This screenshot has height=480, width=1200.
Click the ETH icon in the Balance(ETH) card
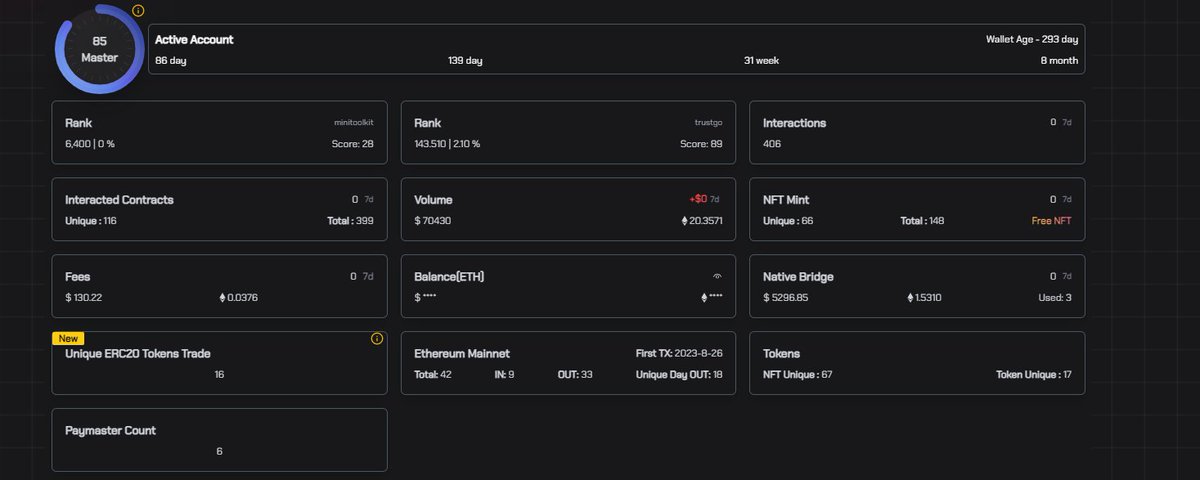click(x=704, y=297)
